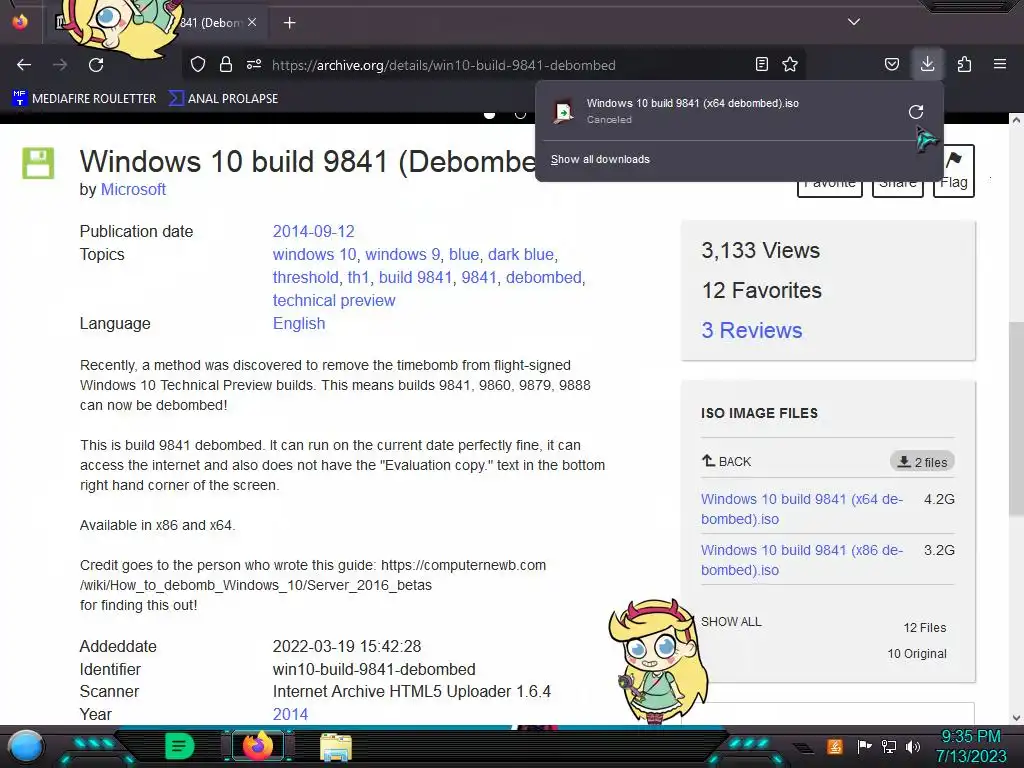Download the x64 debombed ISO link

[802, 509]
